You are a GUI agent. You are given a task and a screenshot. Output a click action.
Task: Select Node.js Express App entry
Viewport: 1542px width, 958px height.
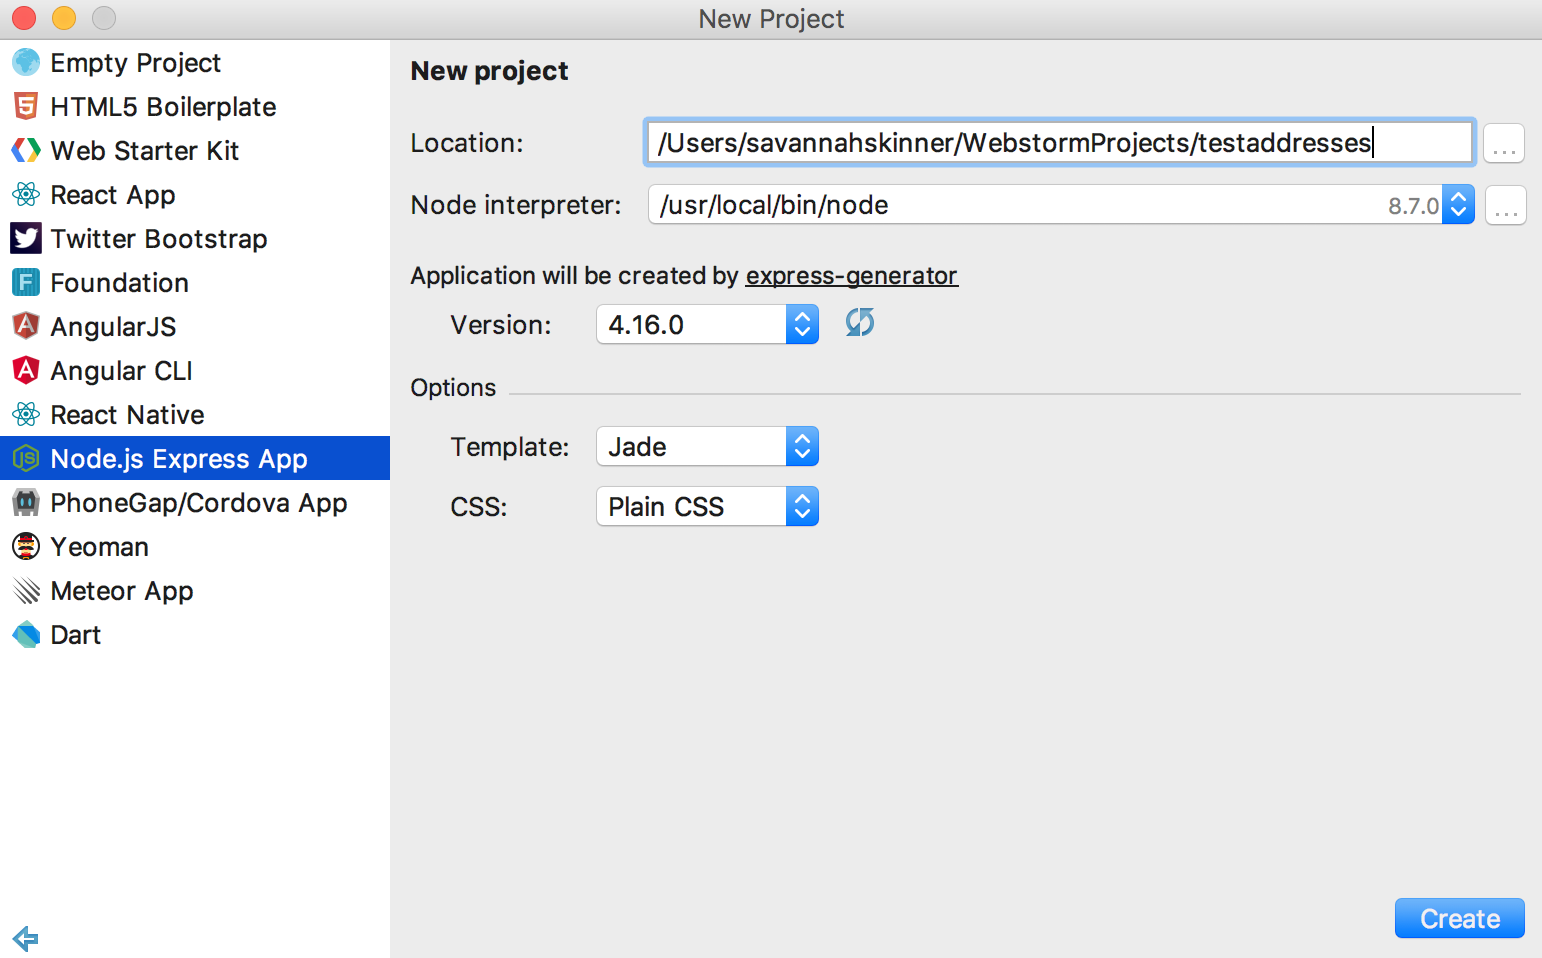pyautogui.click(x=195, y=459)
